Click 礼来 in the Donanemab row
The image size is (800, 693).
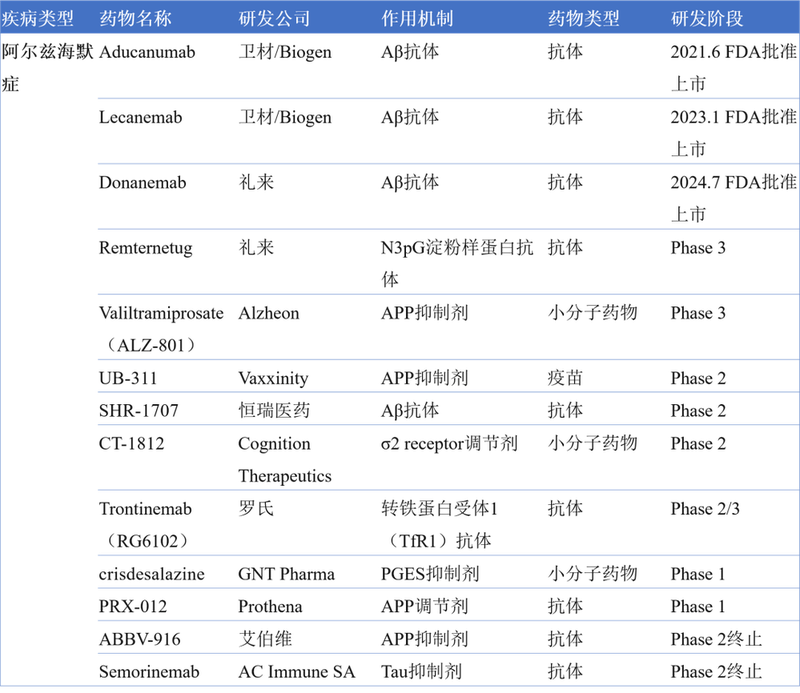(256, 182)
